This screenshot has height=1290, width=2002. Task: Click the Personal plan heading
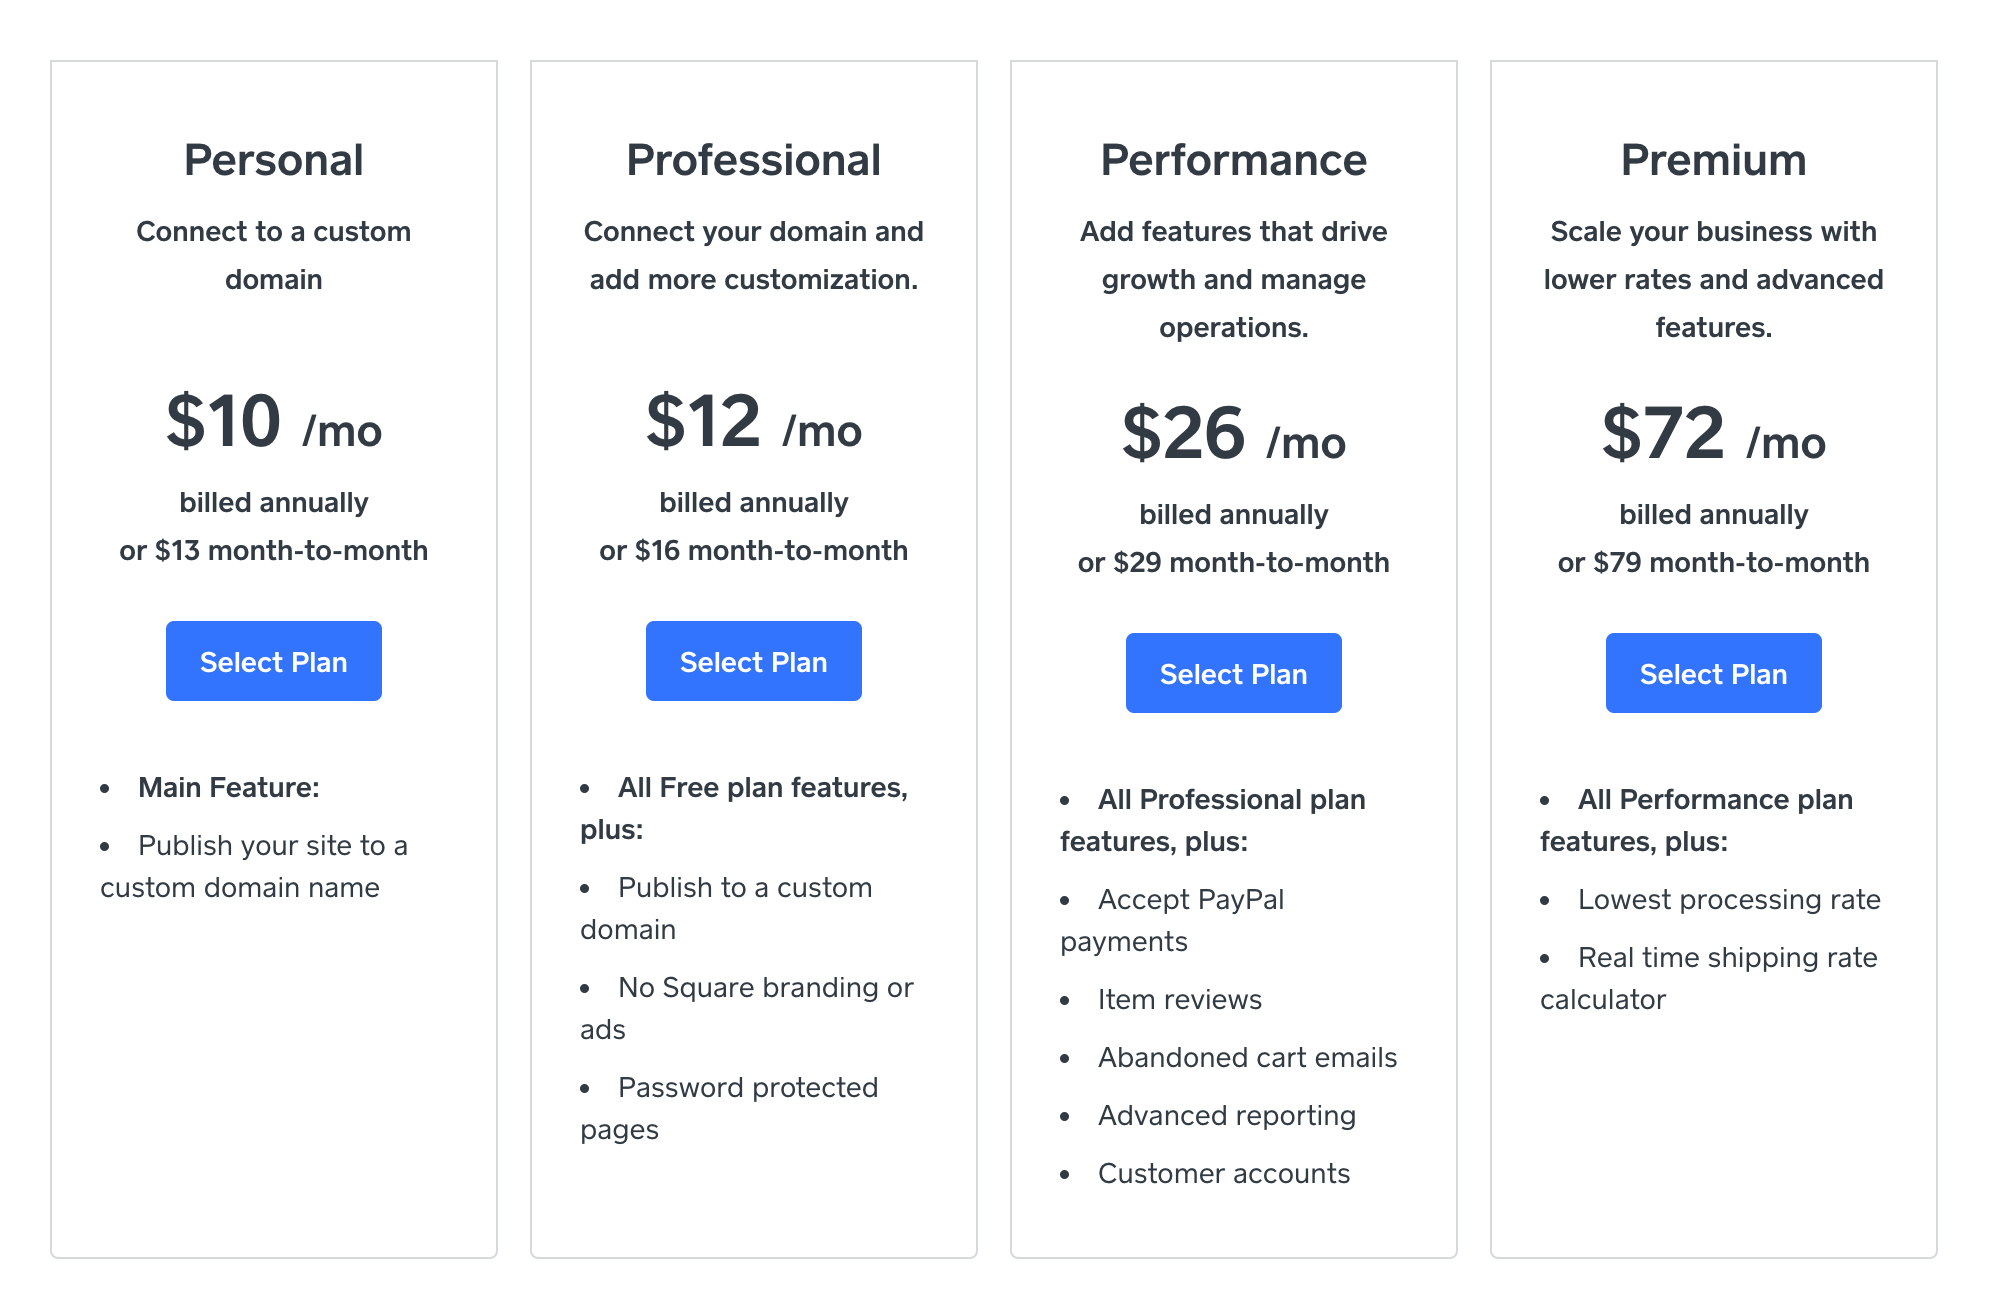tap(273, 160)
